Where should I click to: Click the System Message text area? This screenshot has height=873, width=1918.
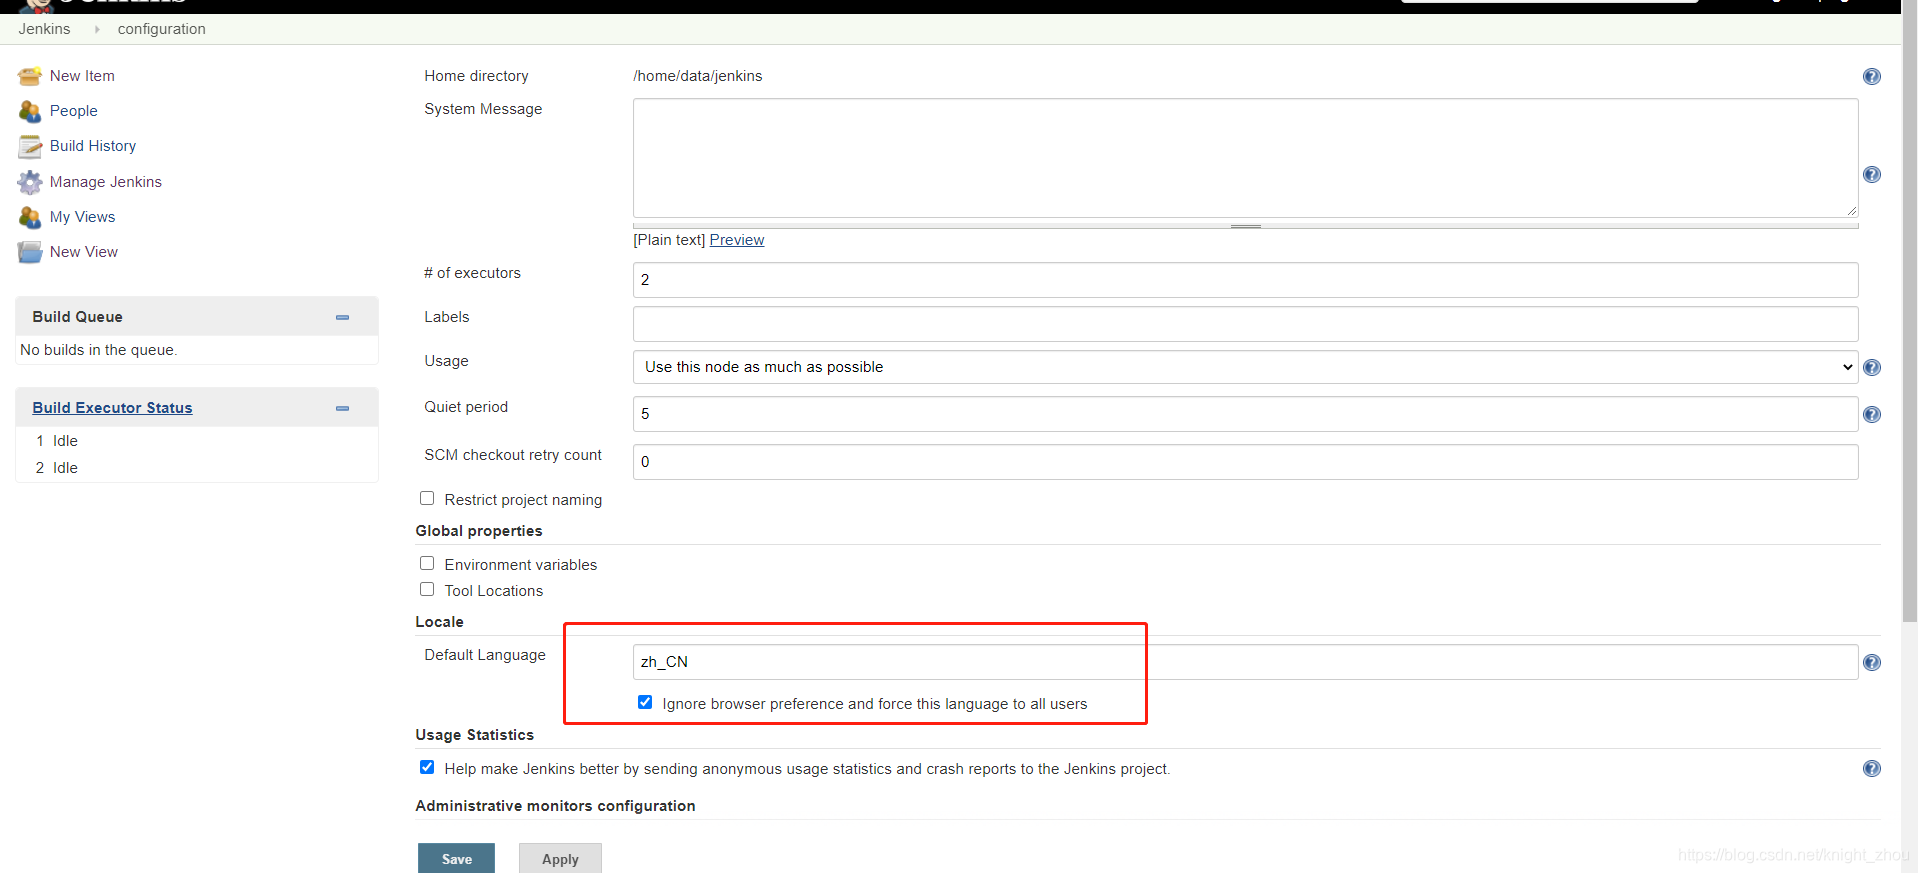coord(1245,158)
